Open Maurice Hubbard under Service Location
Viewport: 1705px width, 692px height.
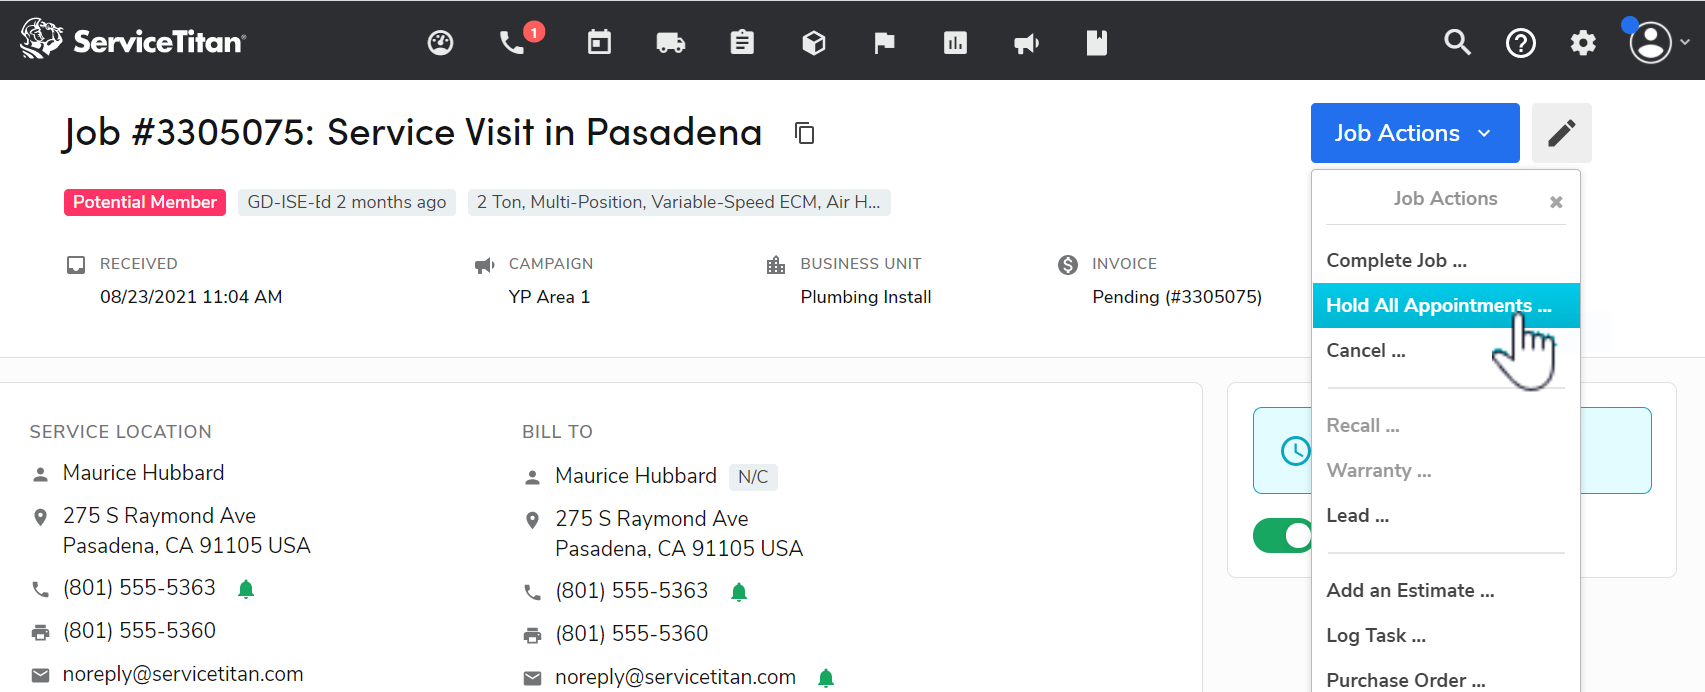[144, 473]
